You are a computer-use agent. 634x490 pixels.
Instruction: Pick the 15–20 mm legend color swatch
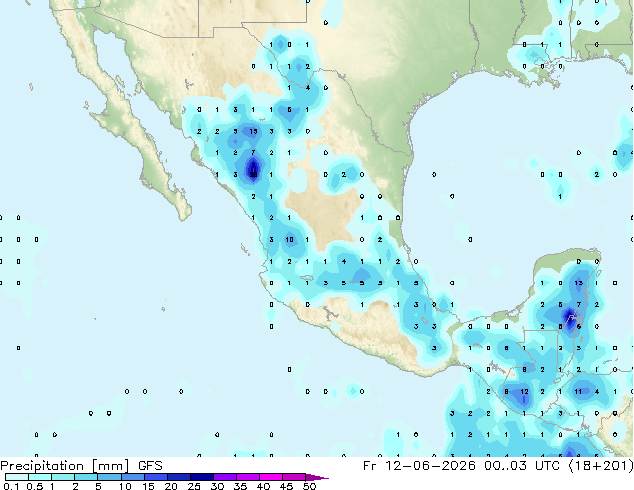click(155, 477)
